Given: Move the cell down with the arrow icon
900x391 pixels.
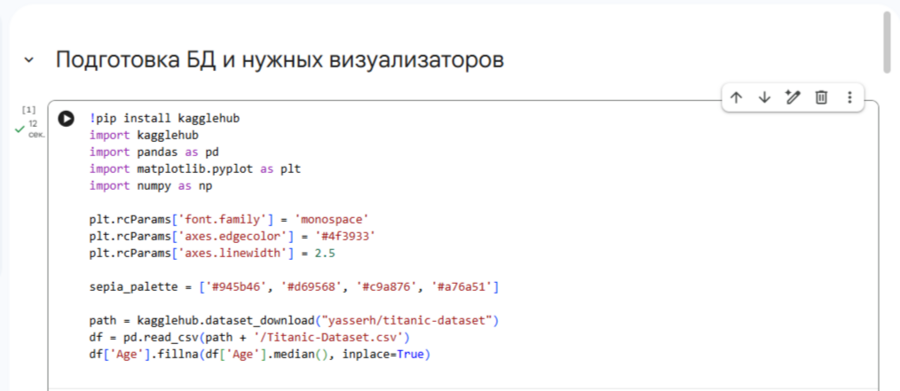Looking at the screenshot, I should click(x=764, y=98).
